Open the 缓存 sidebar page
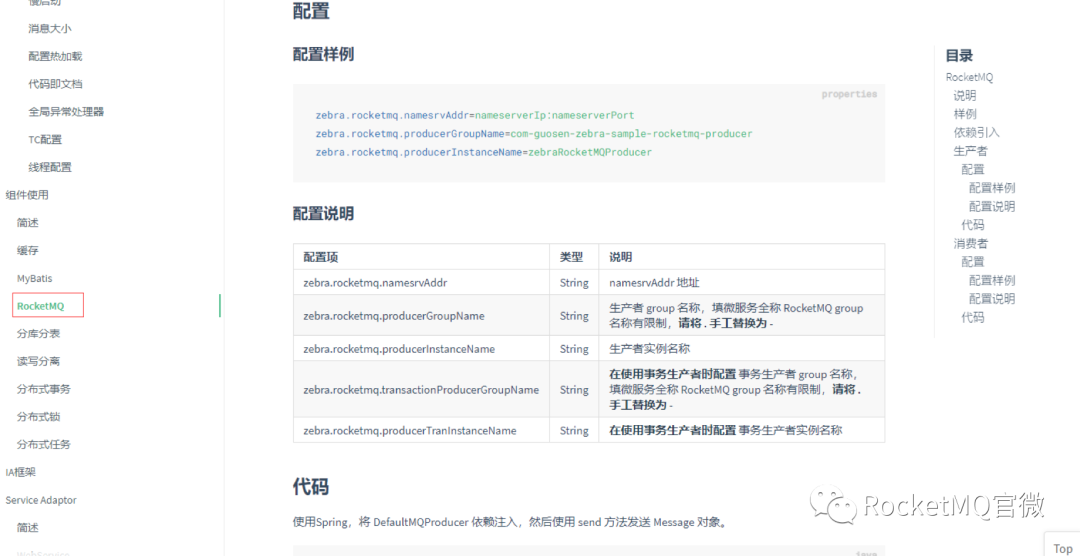Image resolution: width=1080 pixels, height=556 pixels. pyautogui.click(x=28, y=250)
